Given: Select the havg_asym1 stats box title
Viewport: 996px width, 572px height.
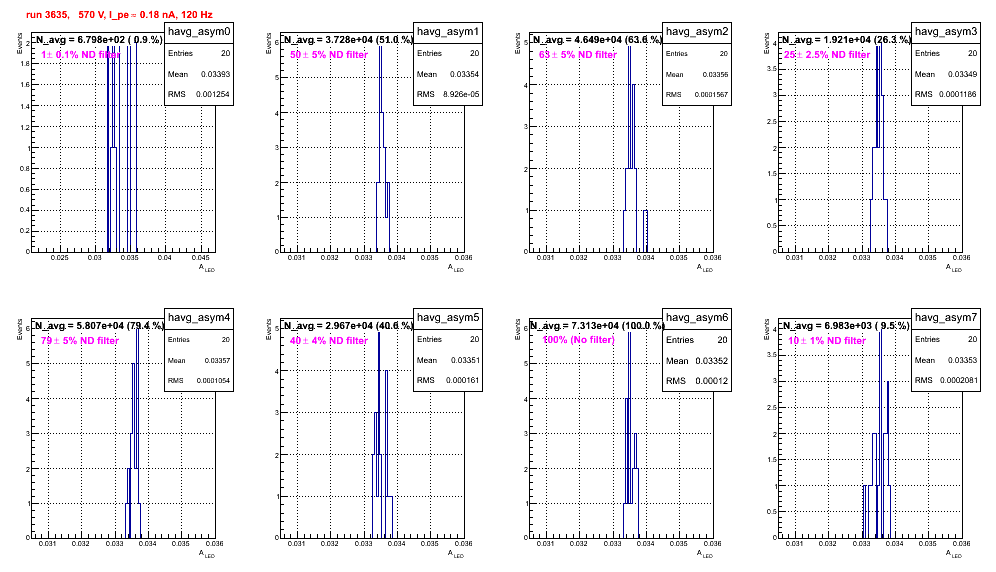Looking at the screenshot, I should click(448, 32).
